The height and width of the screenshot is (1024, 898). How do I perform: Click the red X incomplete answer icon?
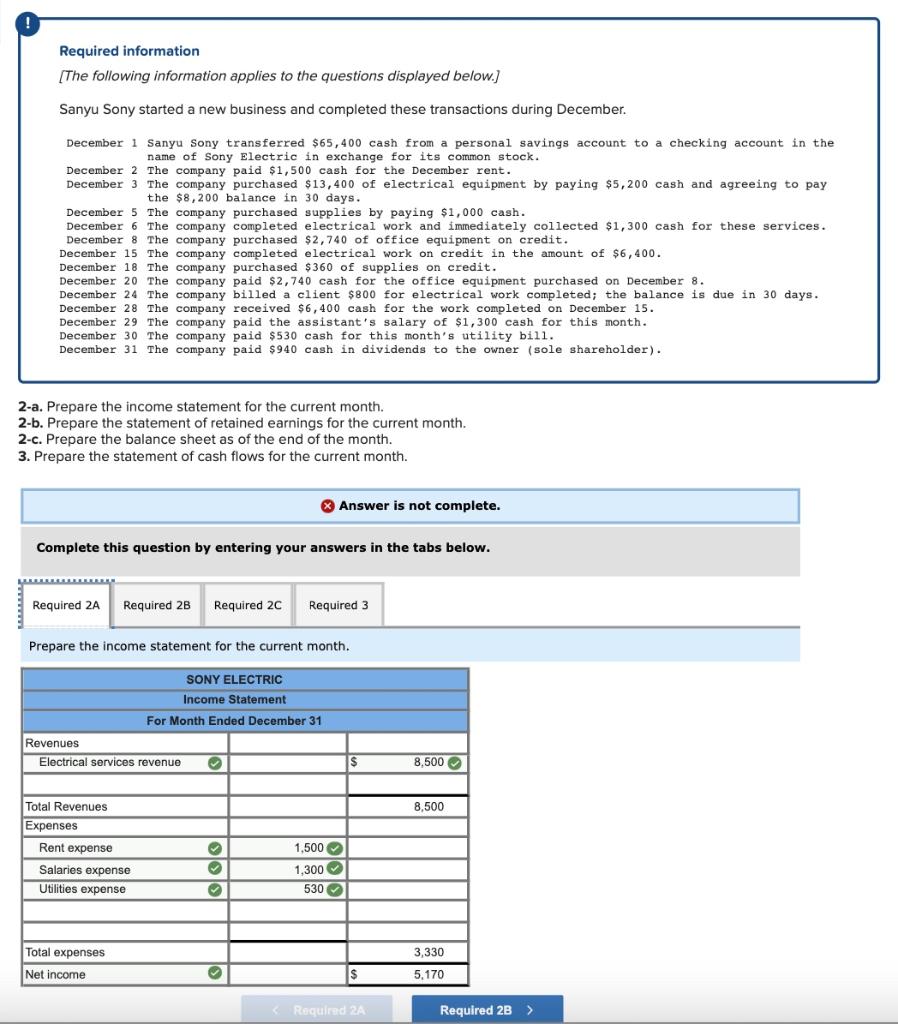328,506
